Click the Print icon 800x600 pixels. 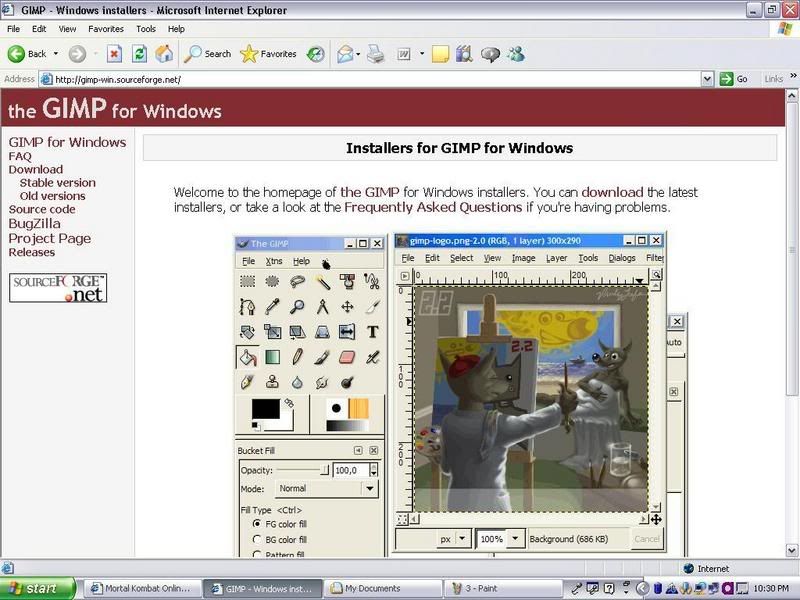pyautogui.click(x=376, y=54)
